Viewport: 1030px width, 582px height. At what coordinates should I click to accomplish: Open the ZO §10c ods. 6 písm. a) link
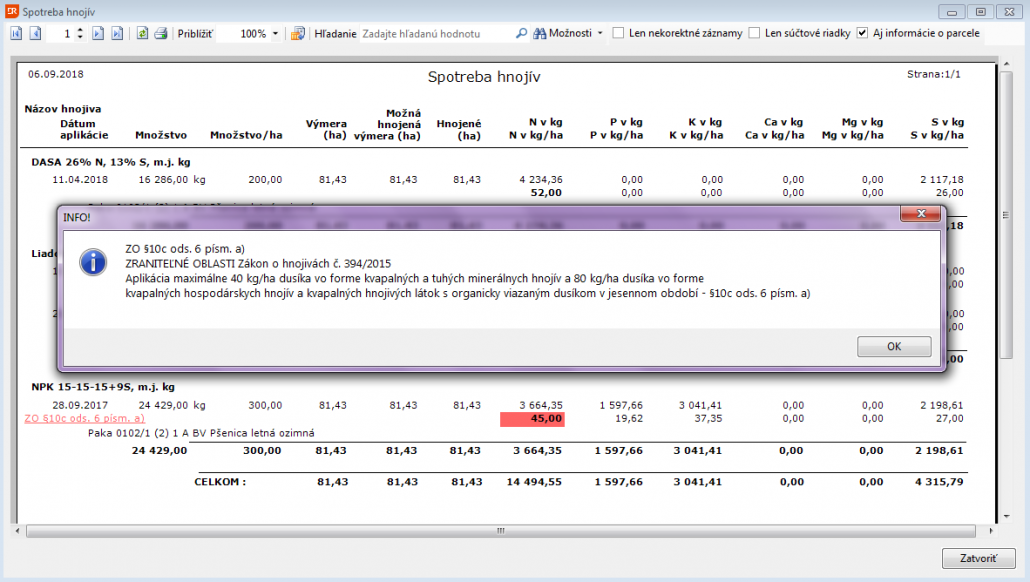(84, 418)
